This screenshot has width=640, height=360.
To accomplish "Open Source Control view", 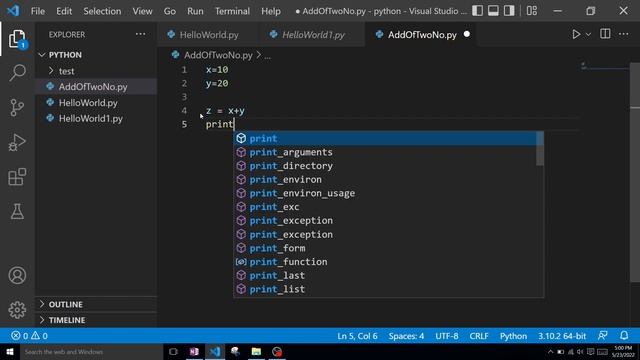I will (17, 108).
